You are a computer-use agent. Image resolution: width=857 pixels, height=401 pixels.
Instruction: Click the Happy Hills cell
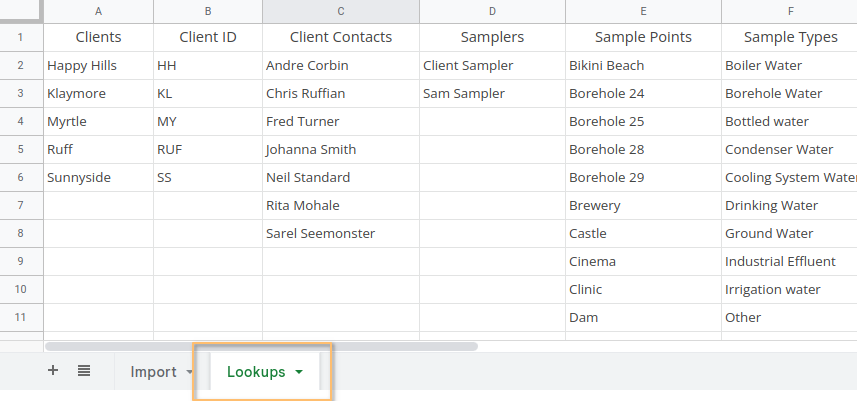[98, 65]
